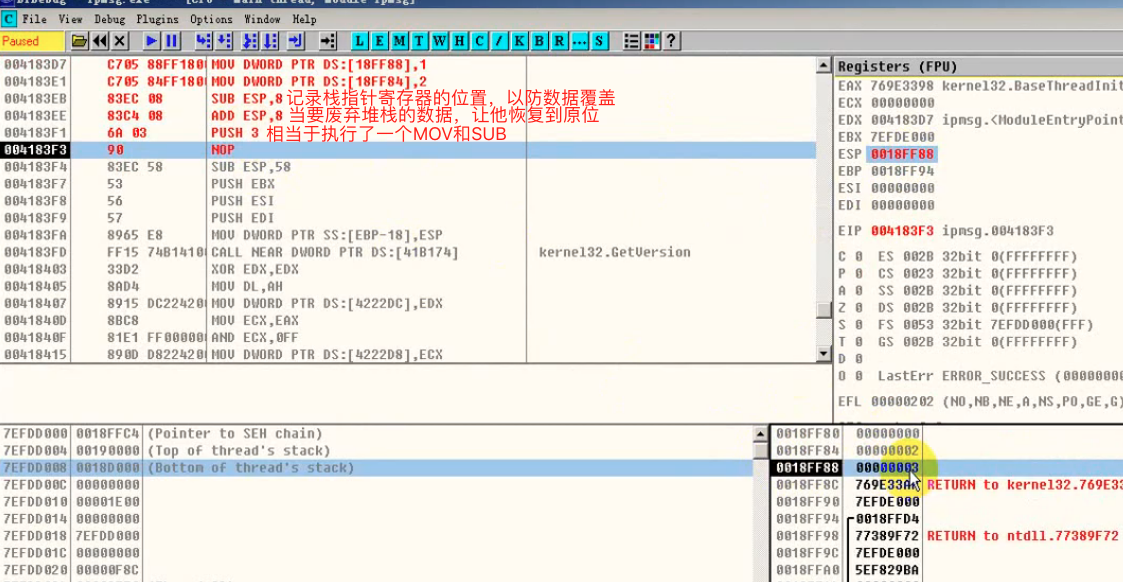Select the EIP register value 004183F3
This screenshot has height=582, width=1123.
902,231
